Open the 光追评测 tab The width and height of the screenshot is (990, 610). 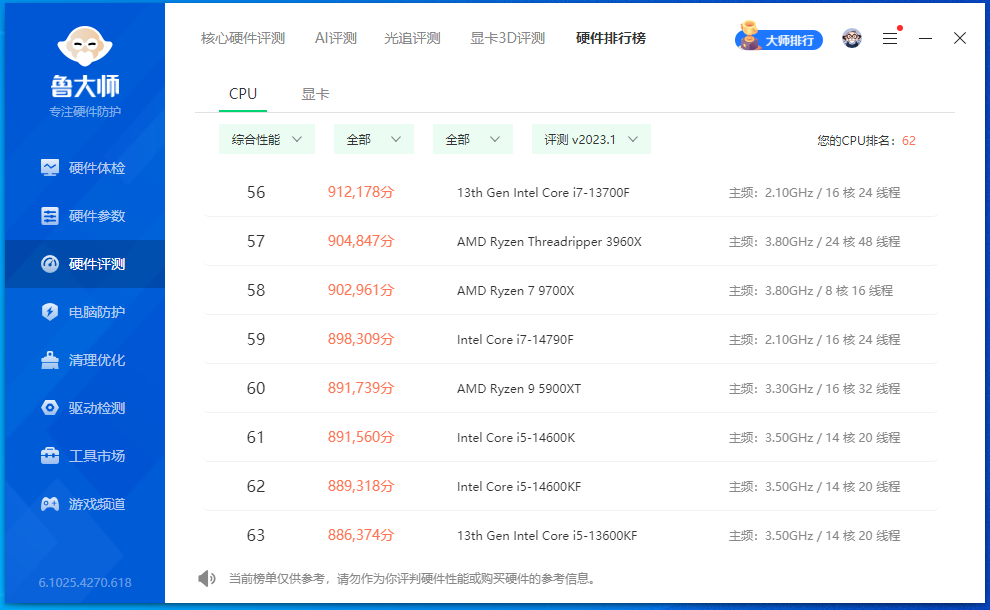click(x=412, y=39)
